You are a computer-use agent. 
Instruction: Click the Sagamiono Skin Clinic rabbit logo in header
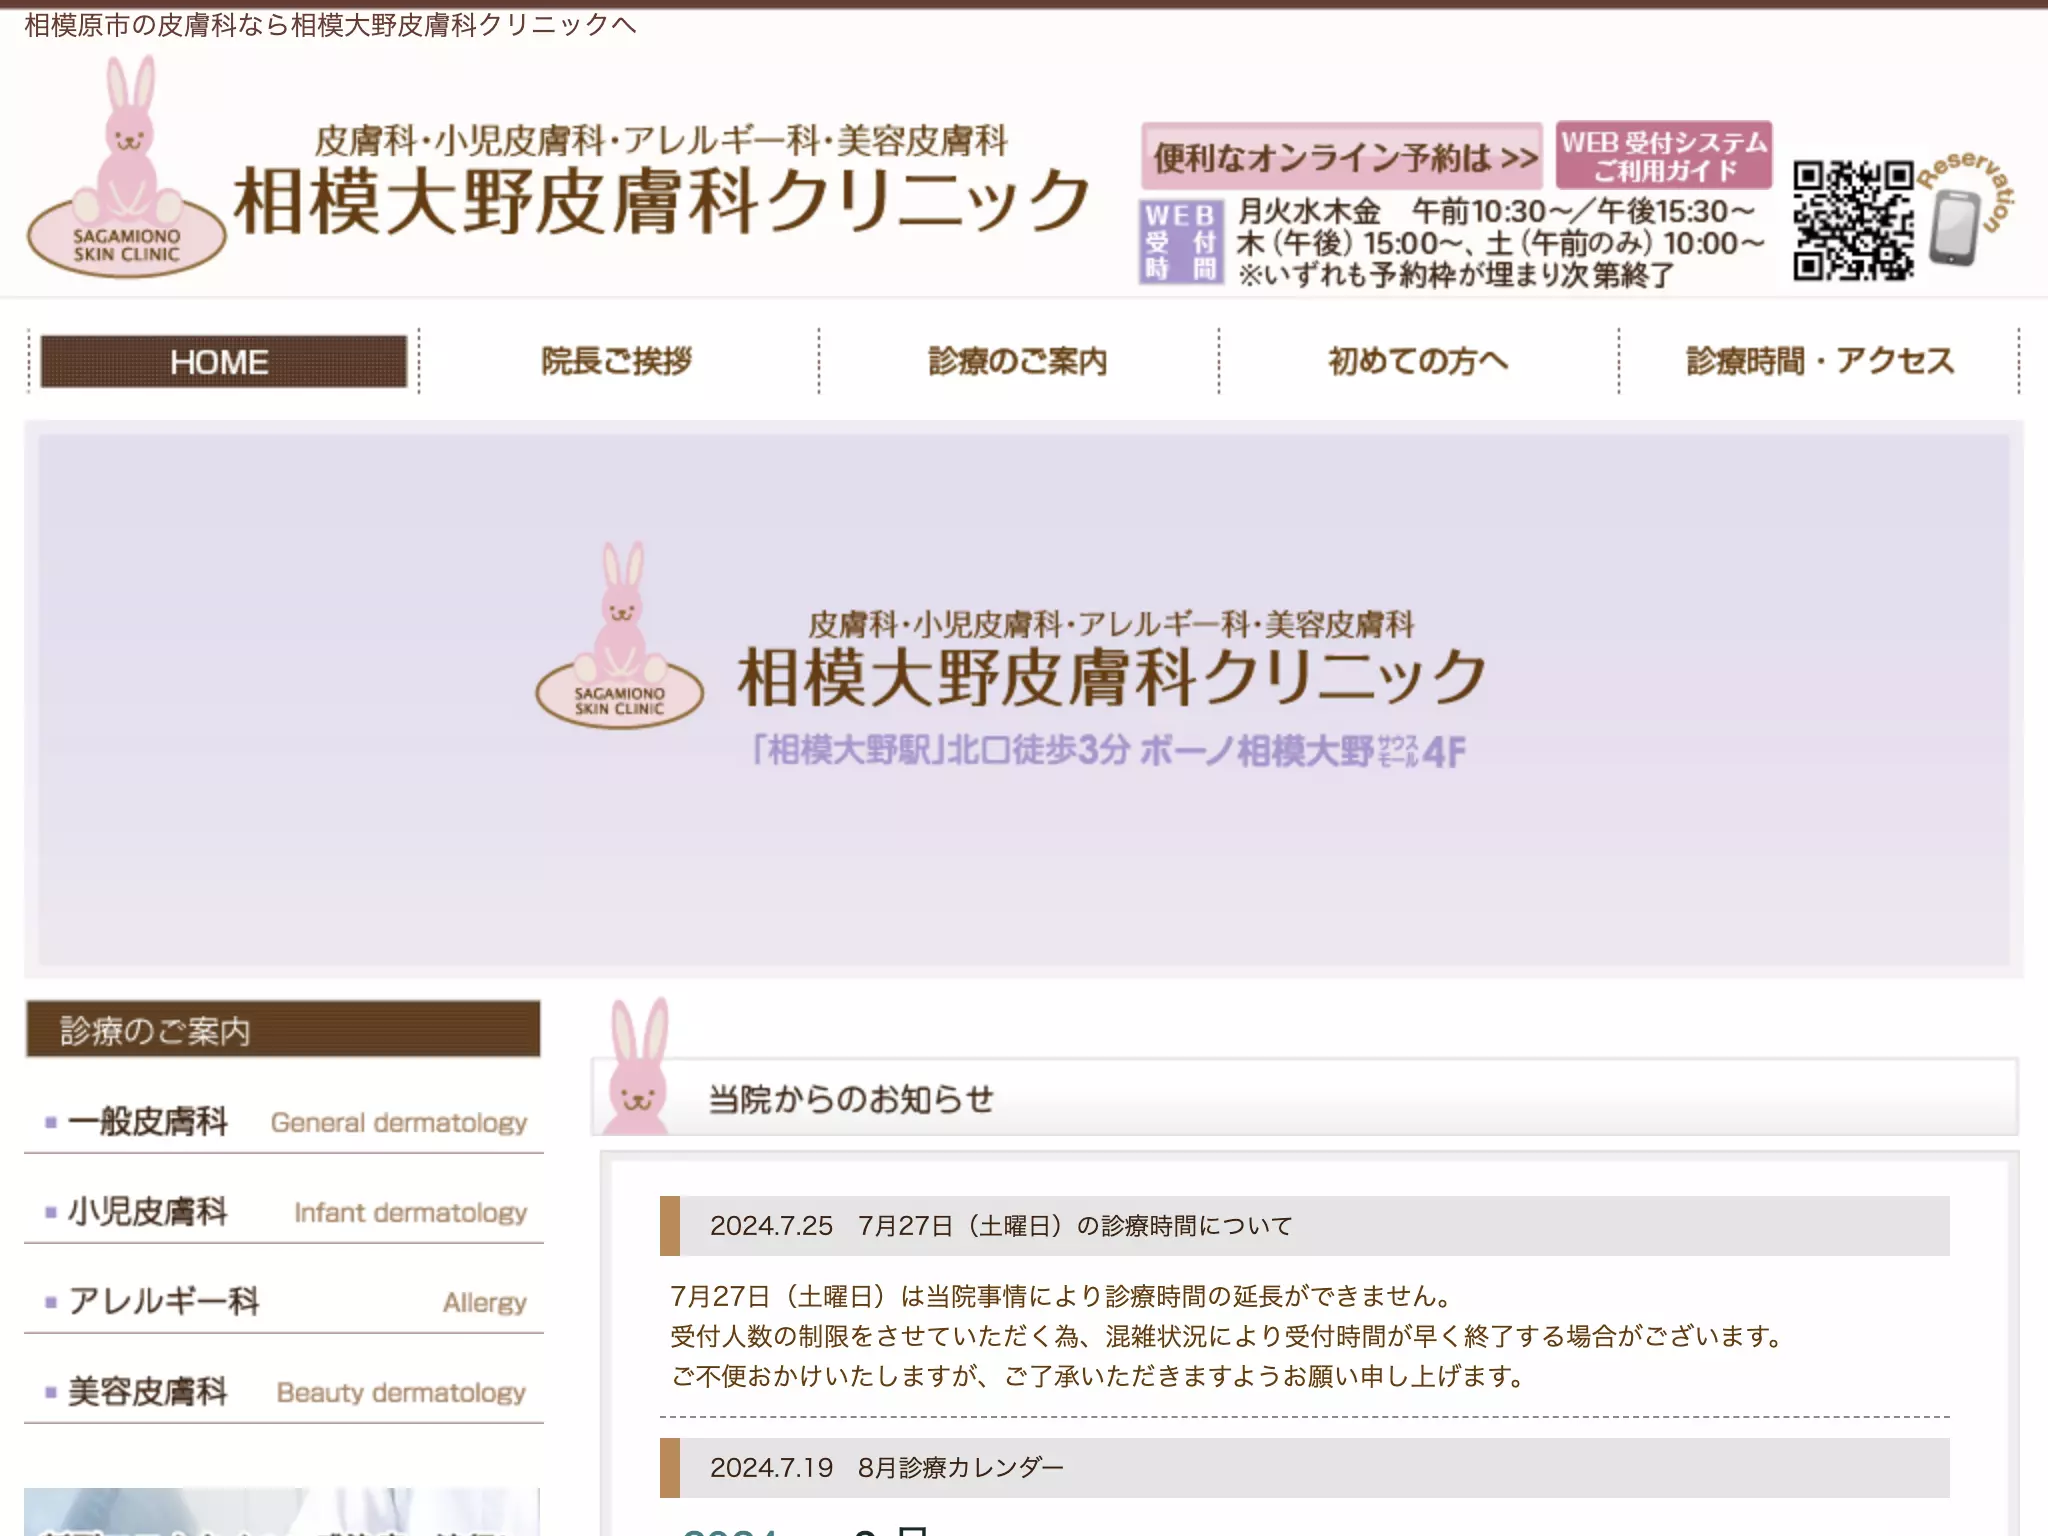pos(127,167)
